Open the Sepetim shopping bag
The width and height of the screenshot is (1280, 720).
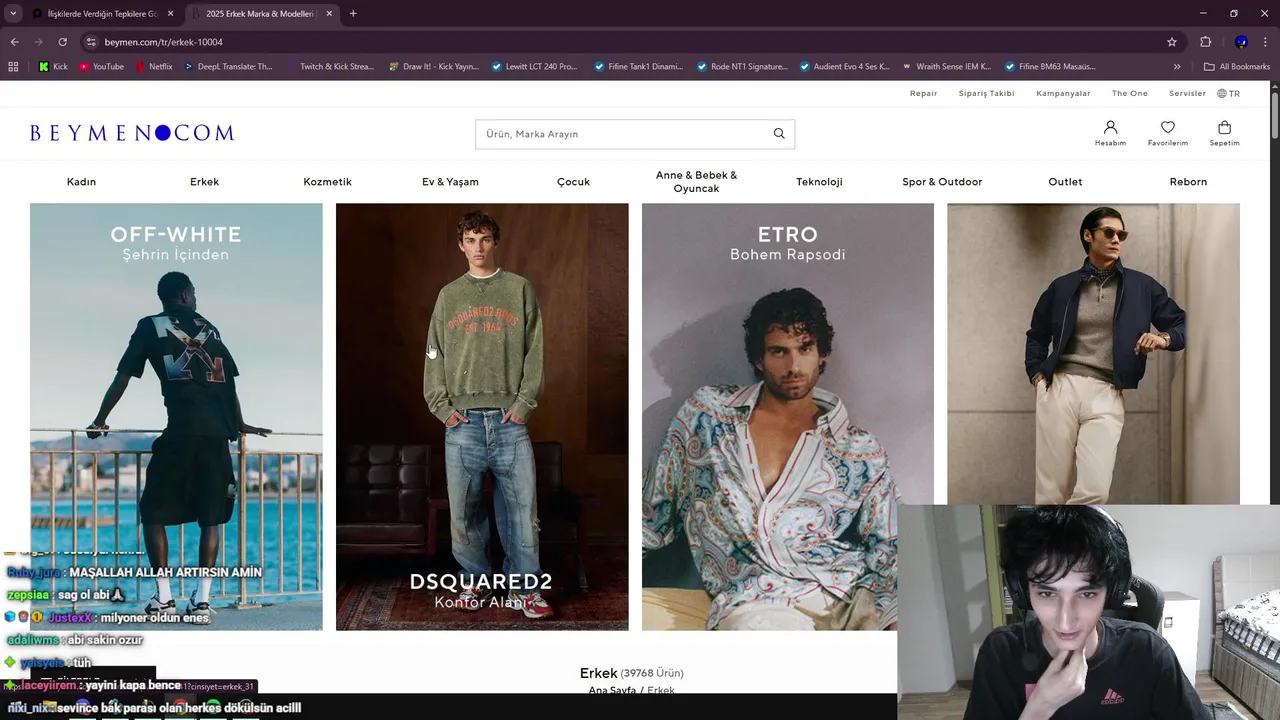[1224, 133]
